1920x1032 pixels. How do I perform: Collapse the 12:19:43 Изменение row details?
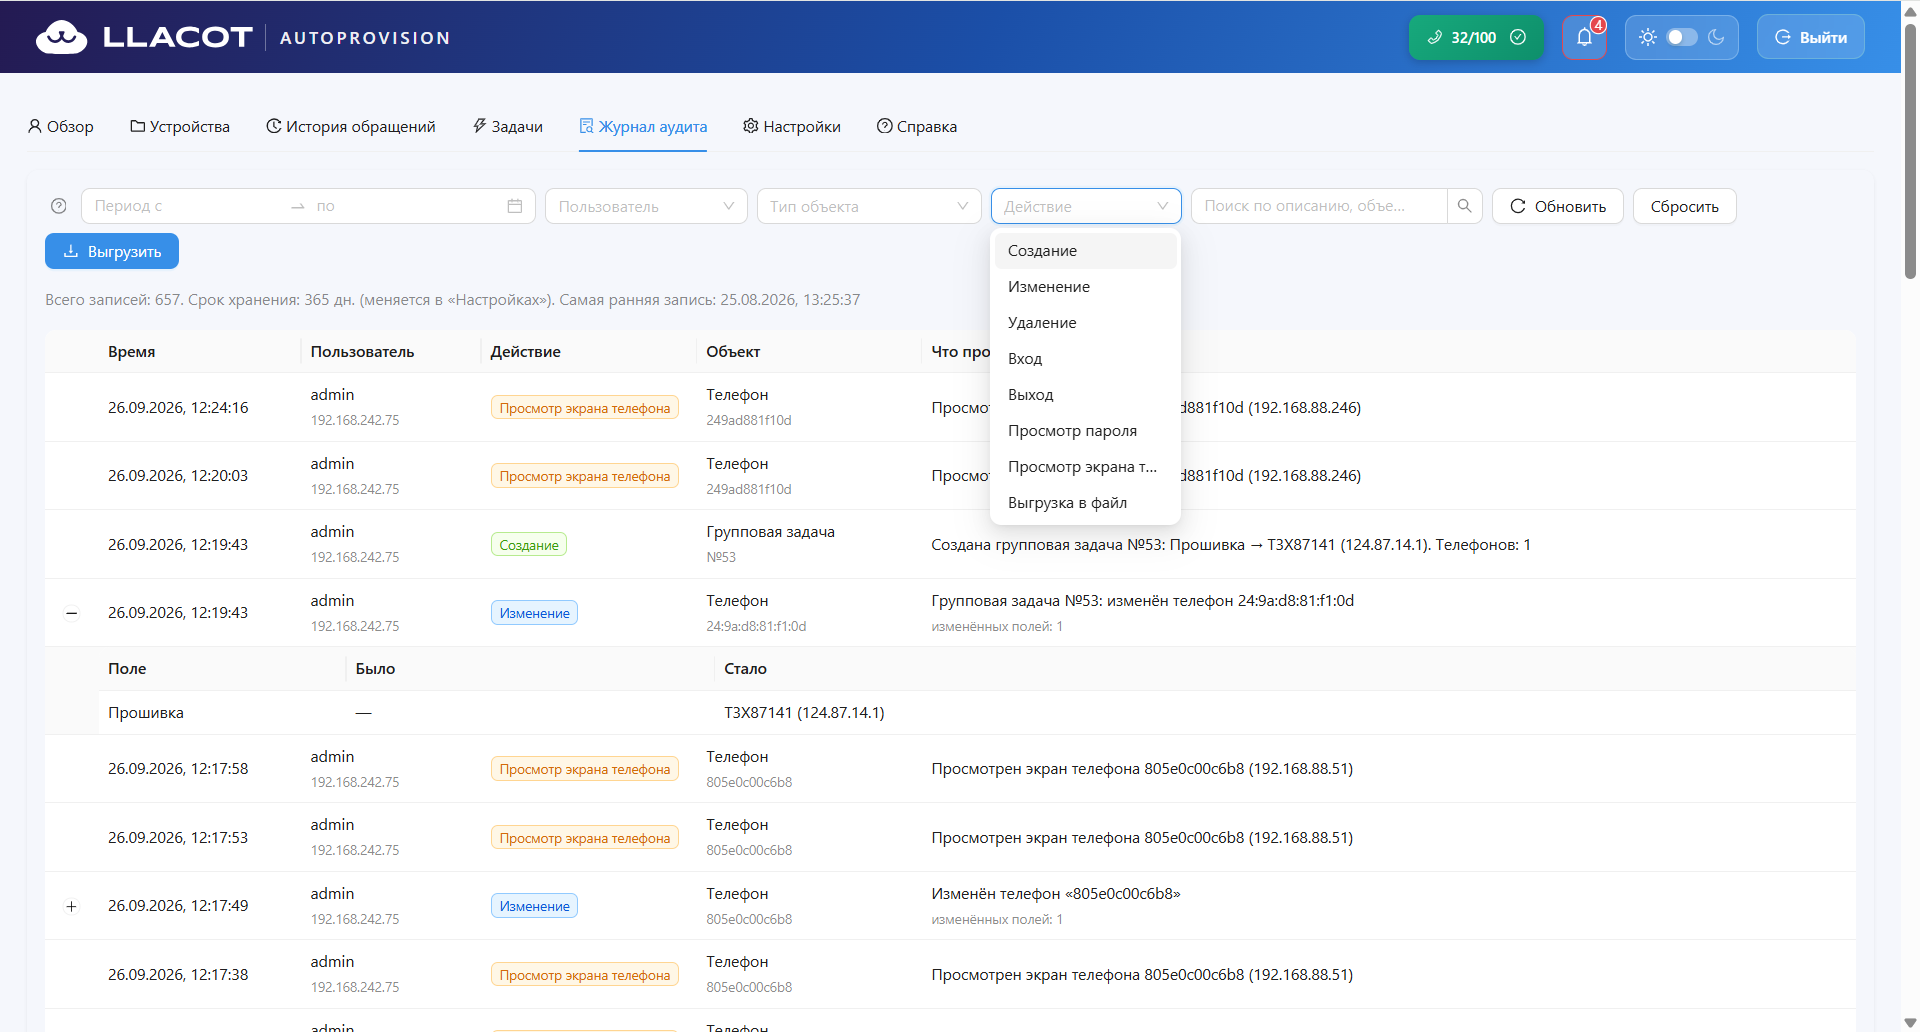pos(71,613)
